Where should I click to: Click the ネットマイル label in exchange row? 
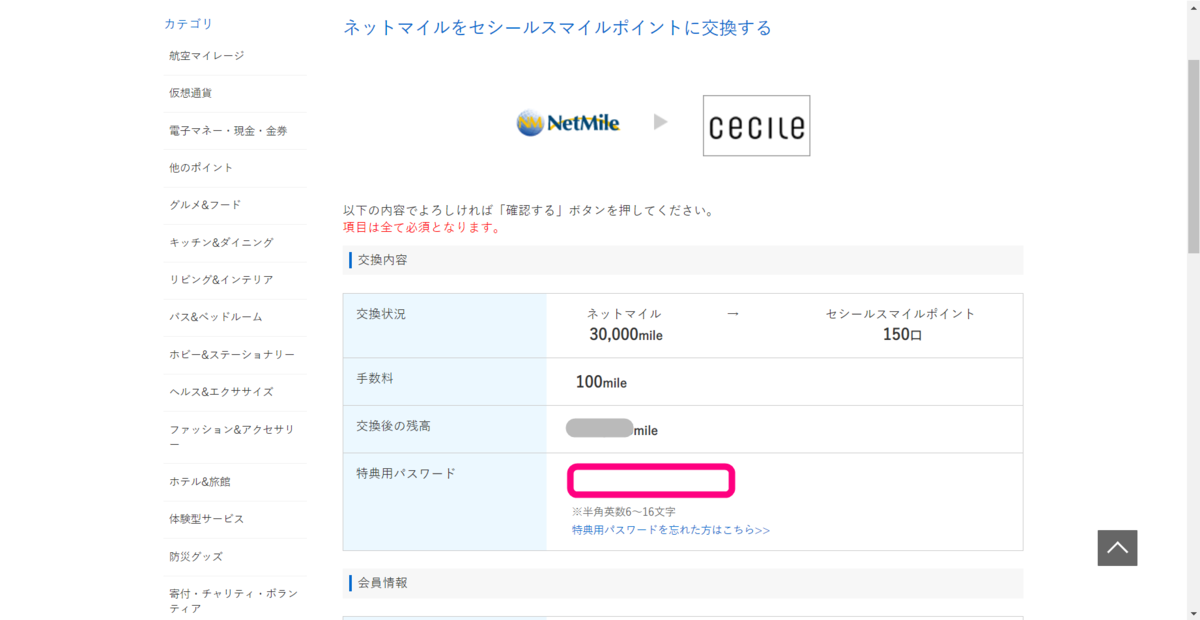tap(624, 314)
